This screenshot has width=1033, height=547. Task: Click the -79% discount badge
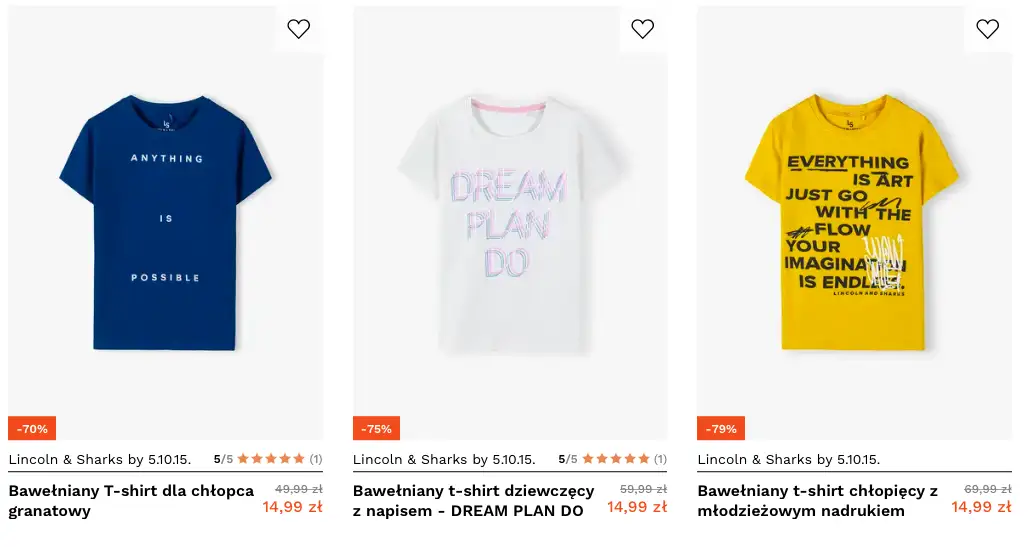[721, 429]
